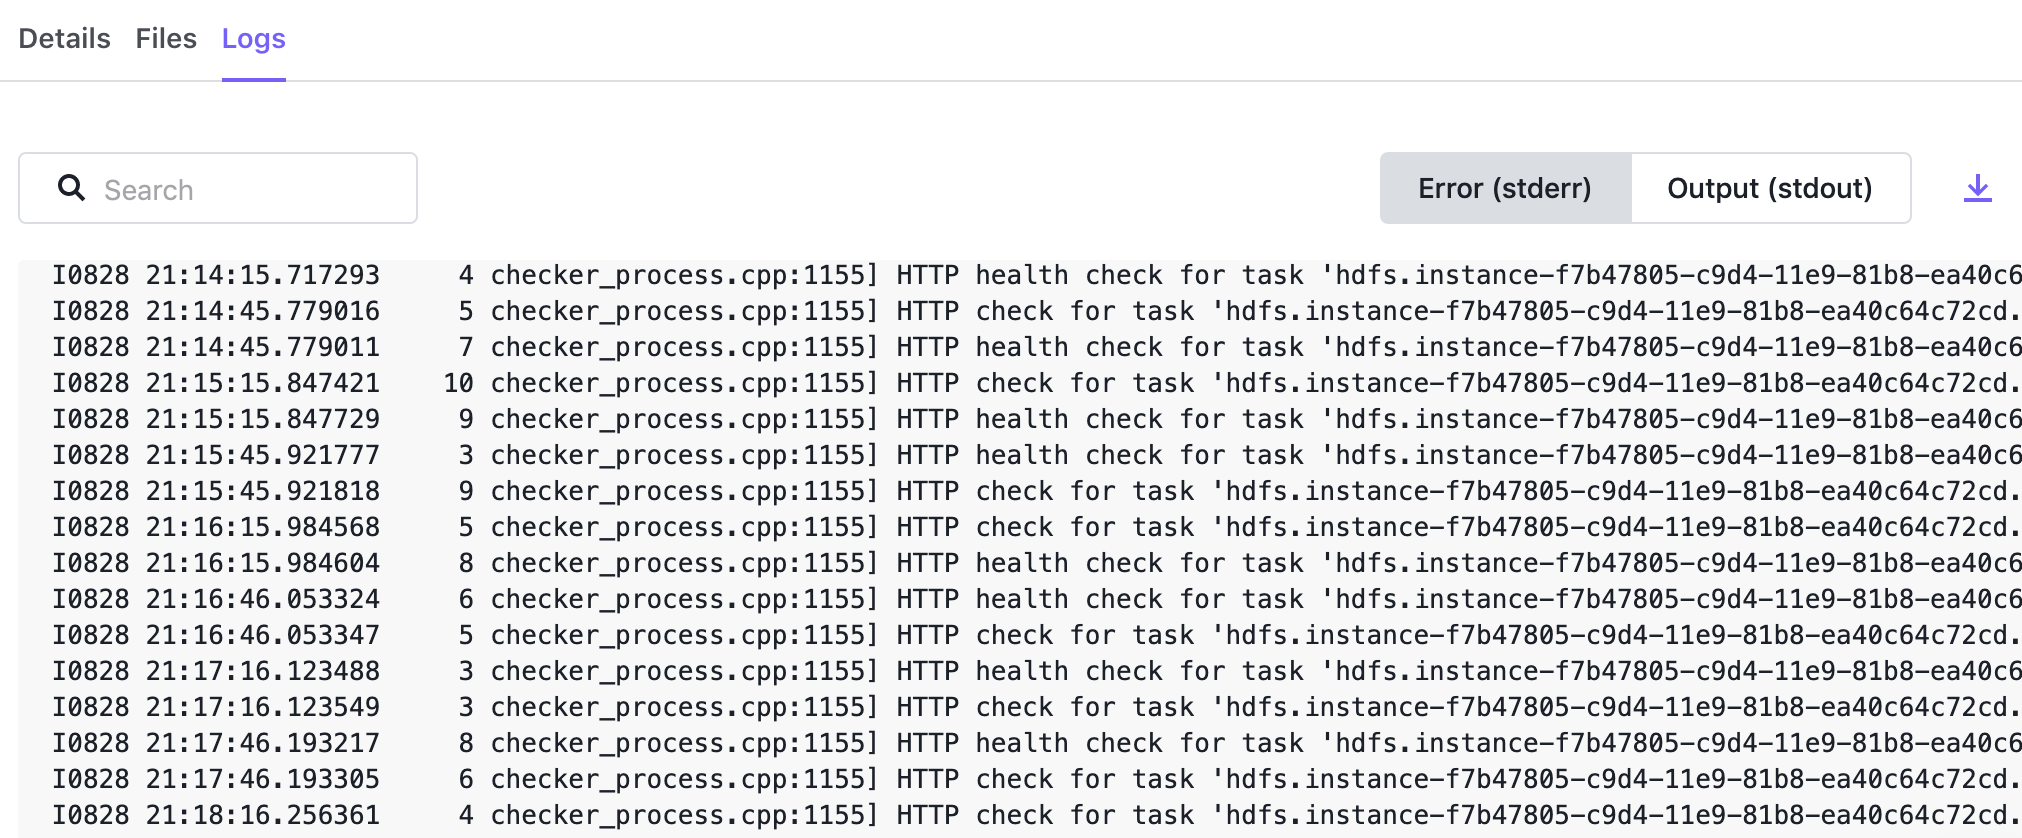The image size is (2022, 838).
Task: Show the Error (stderr) log stream
Action: [x=1505, y=188]
